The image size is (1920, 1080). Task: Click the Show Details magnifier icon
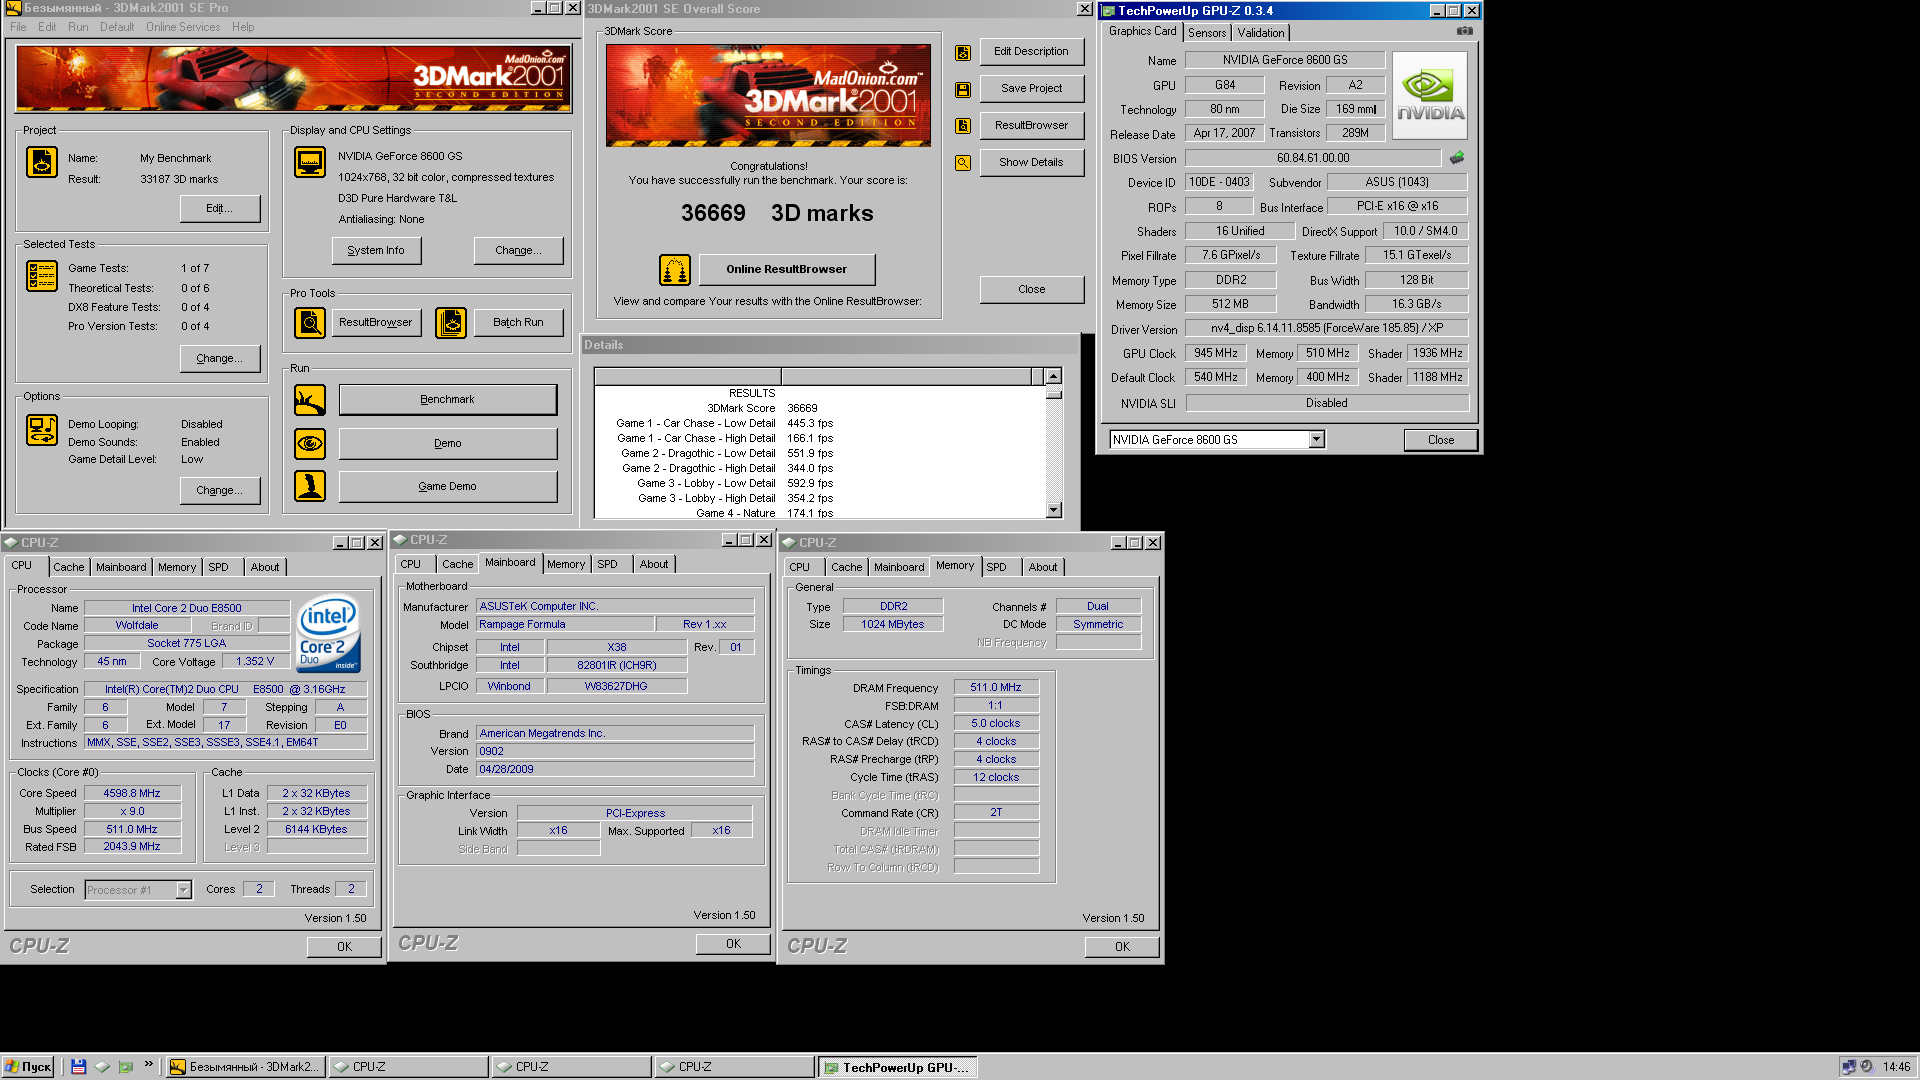pos(963,163)
